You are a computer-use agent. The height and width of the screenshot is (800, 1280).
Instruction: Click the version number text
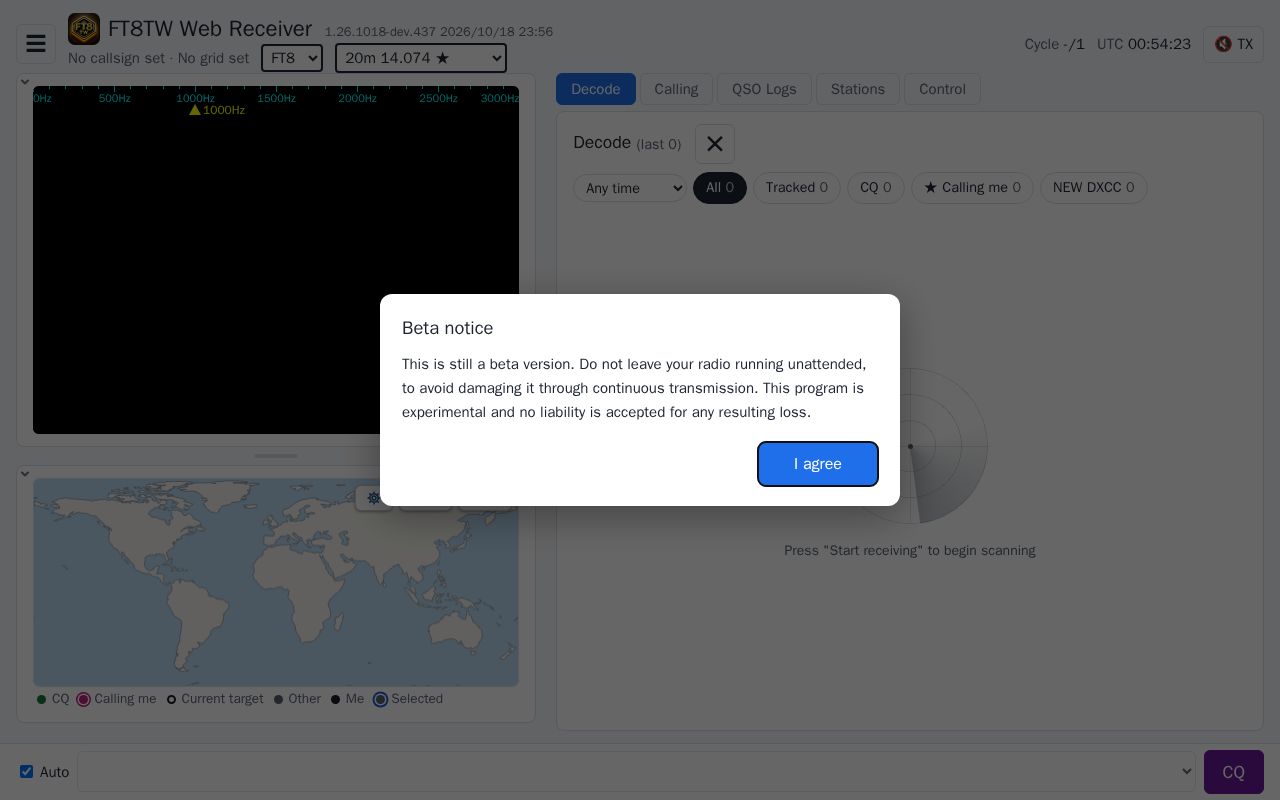pos(439,32)
